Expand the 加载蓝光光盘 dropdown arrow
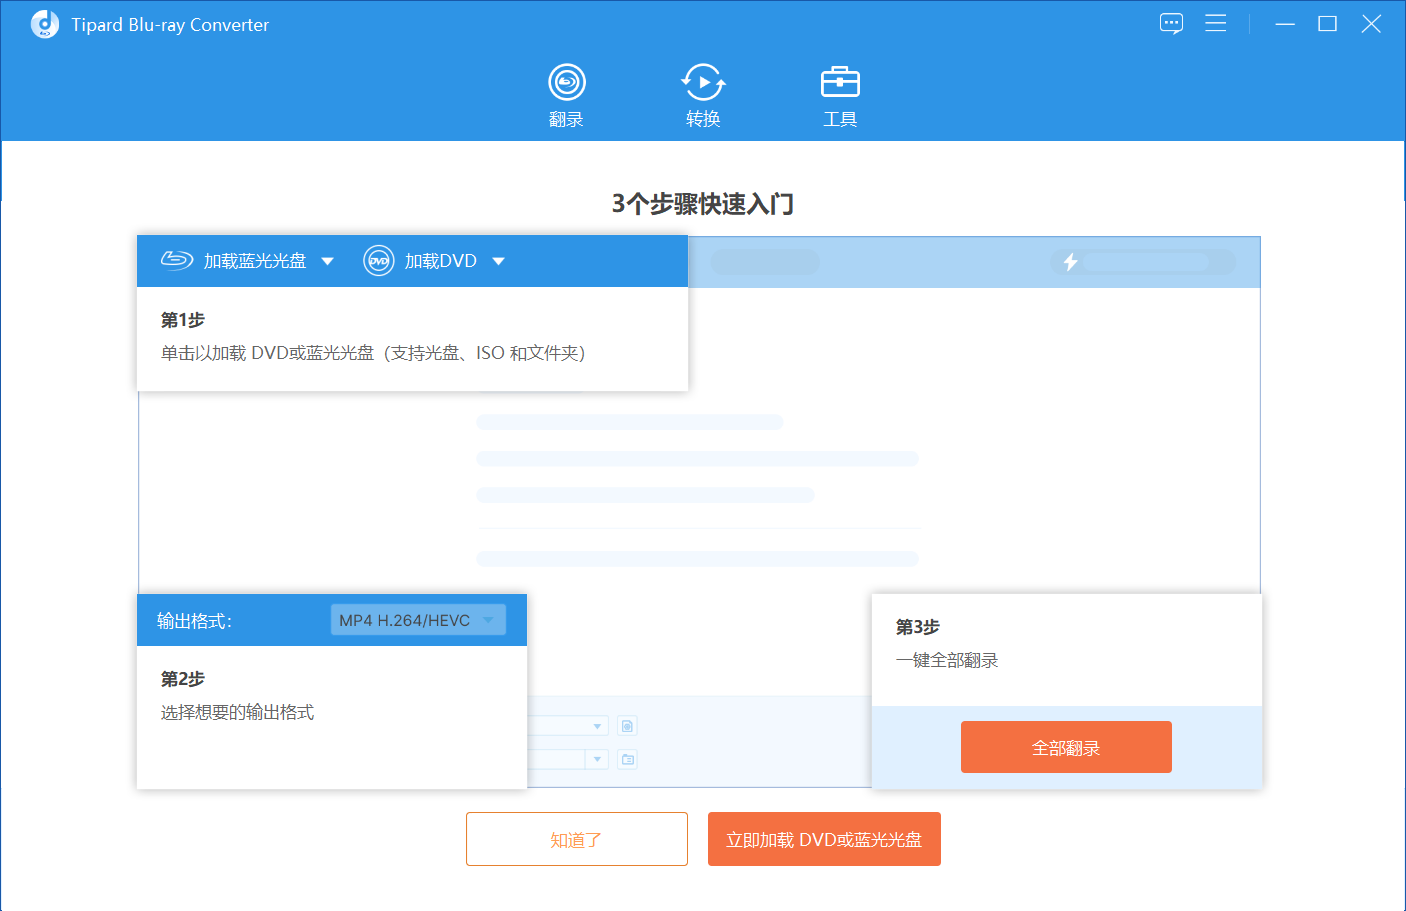 click(x=327, y=261)
